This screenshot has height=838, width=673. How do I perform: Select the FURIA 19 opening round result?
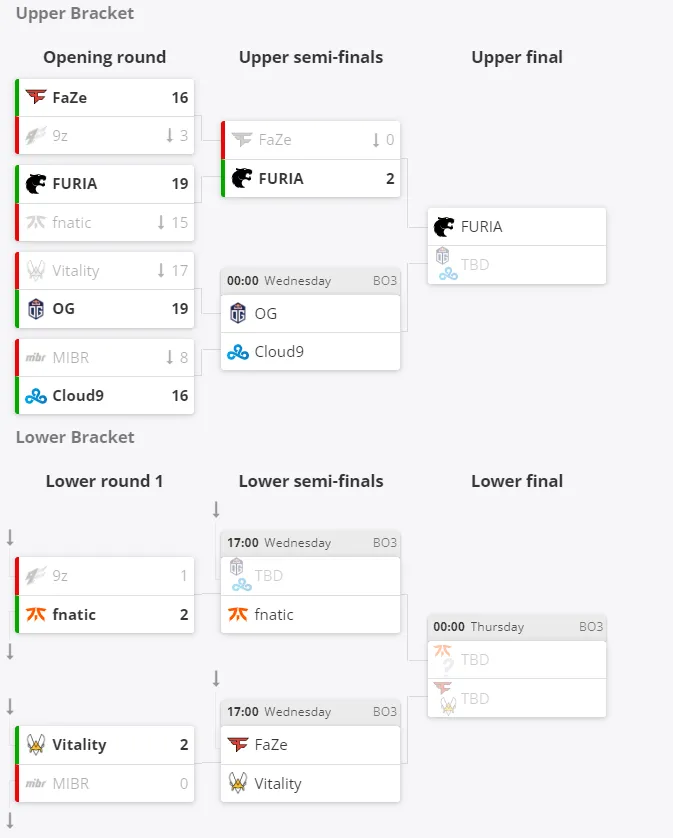click(x=105, y=184)
